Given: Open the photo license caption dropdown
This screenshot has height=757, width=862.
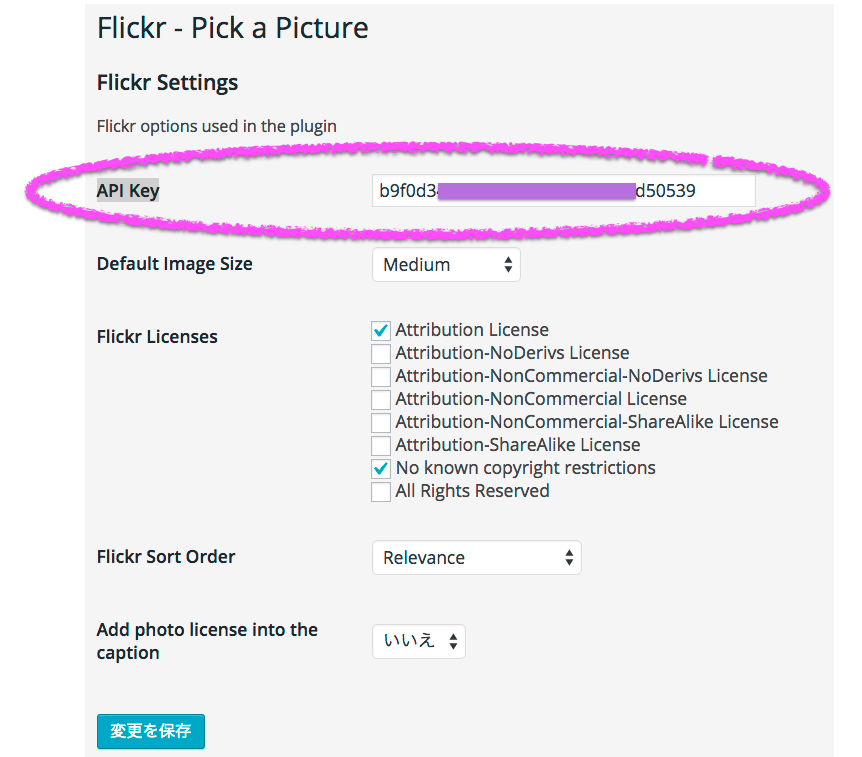Looking at the screenshot, I should tap(419, 642).
